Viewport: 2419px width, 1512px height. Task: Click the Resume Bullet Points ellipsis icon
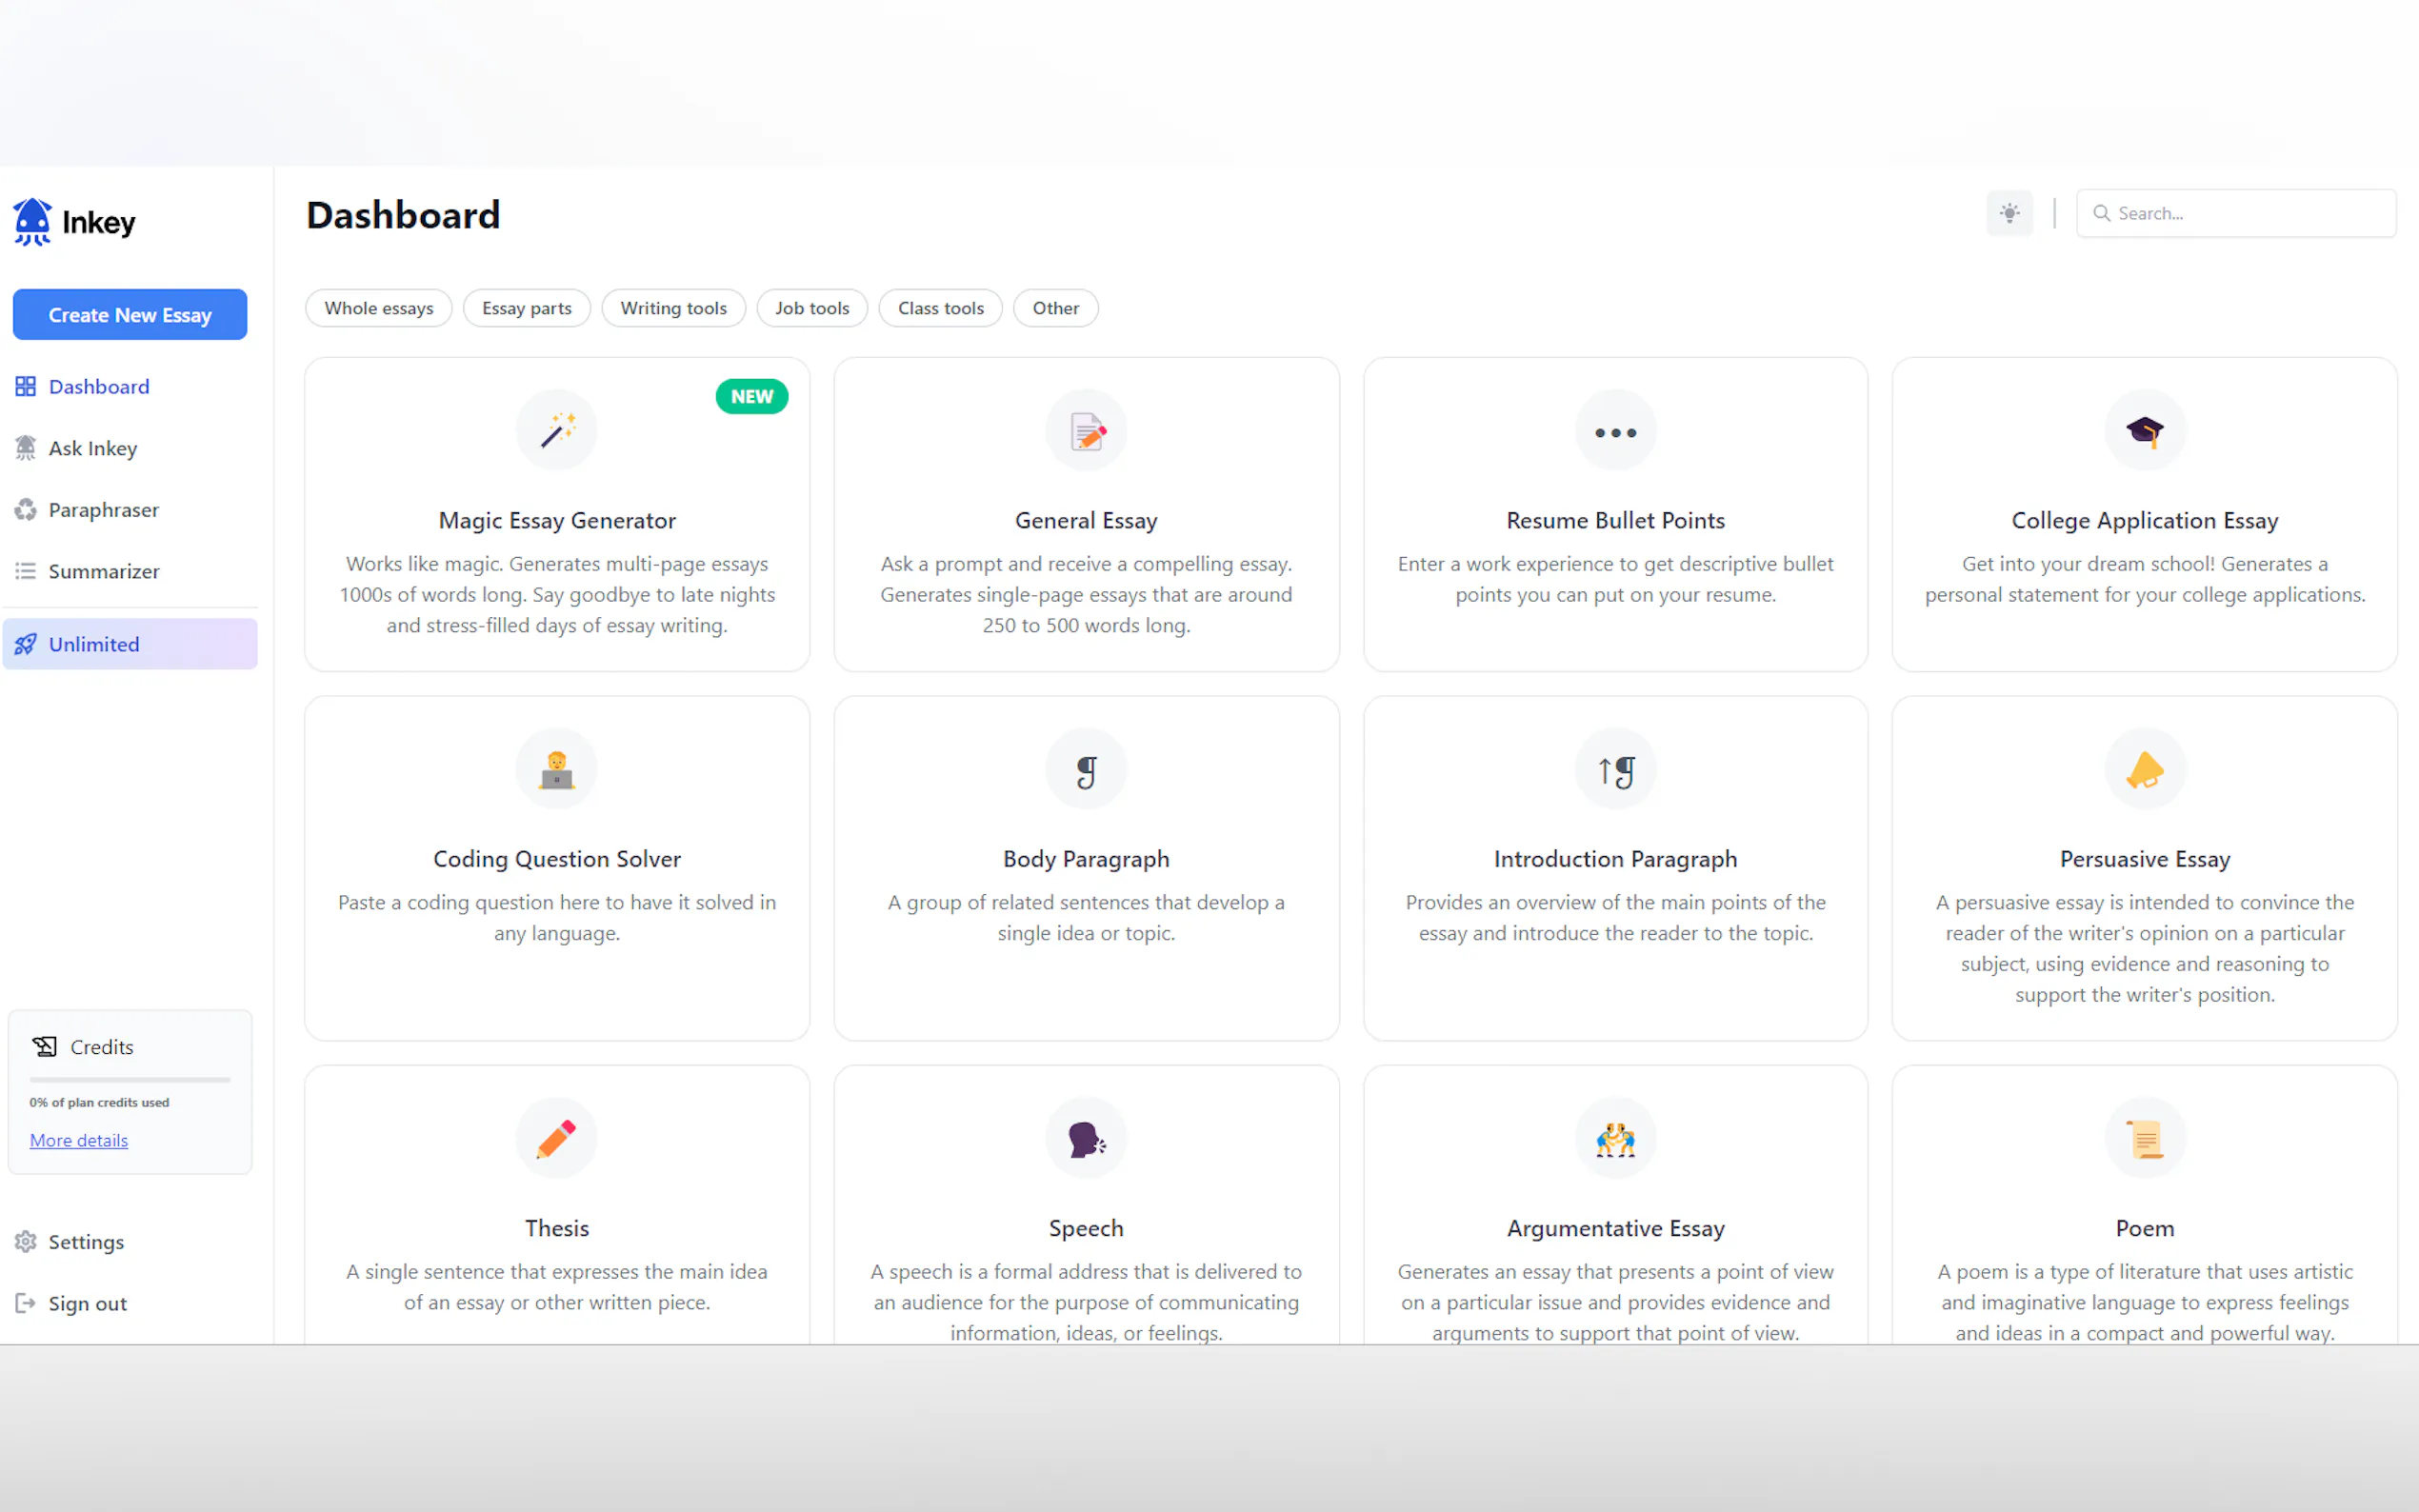pos(1614,430)
